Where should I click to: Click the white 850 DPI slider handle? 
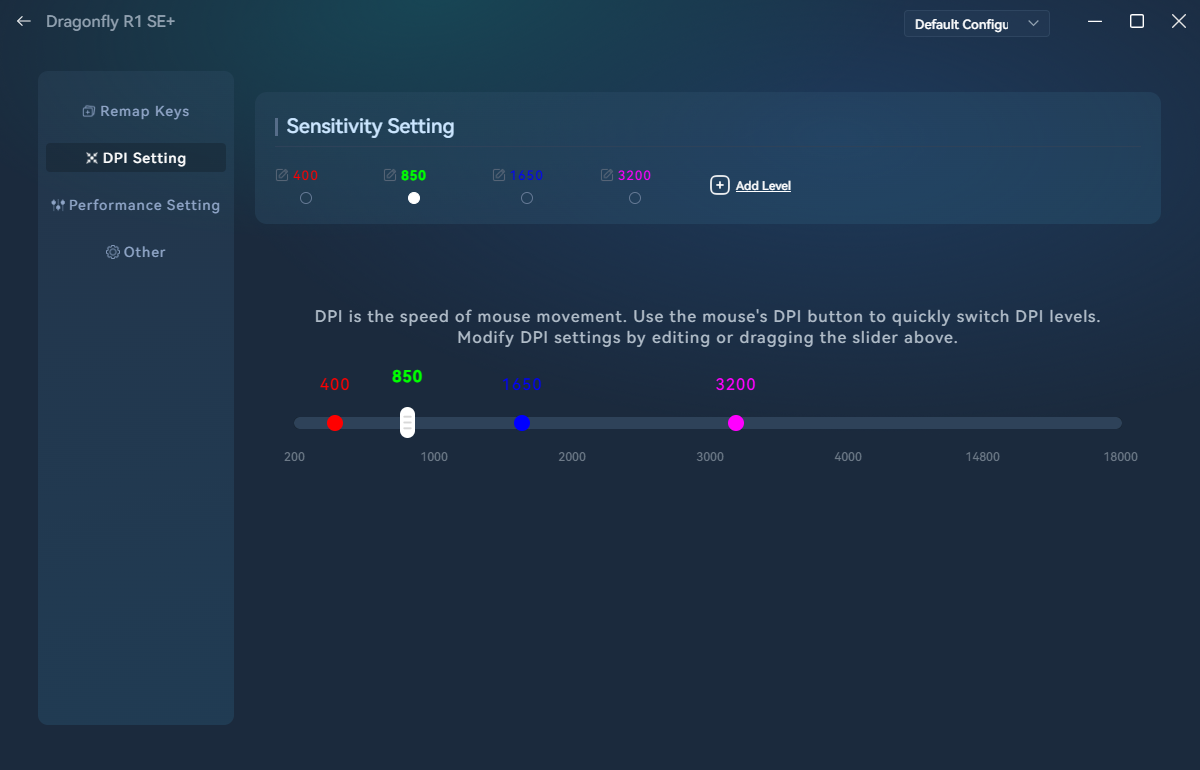coord(407,422)
